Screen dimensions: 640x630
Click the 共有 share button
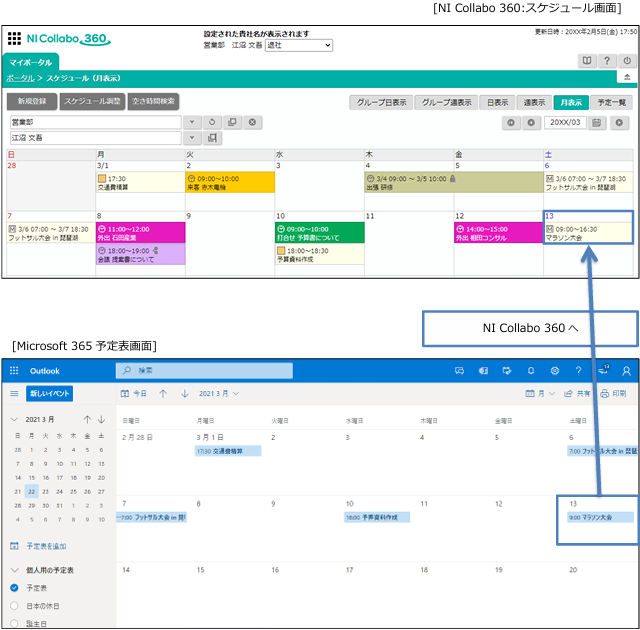coord(577,393)
